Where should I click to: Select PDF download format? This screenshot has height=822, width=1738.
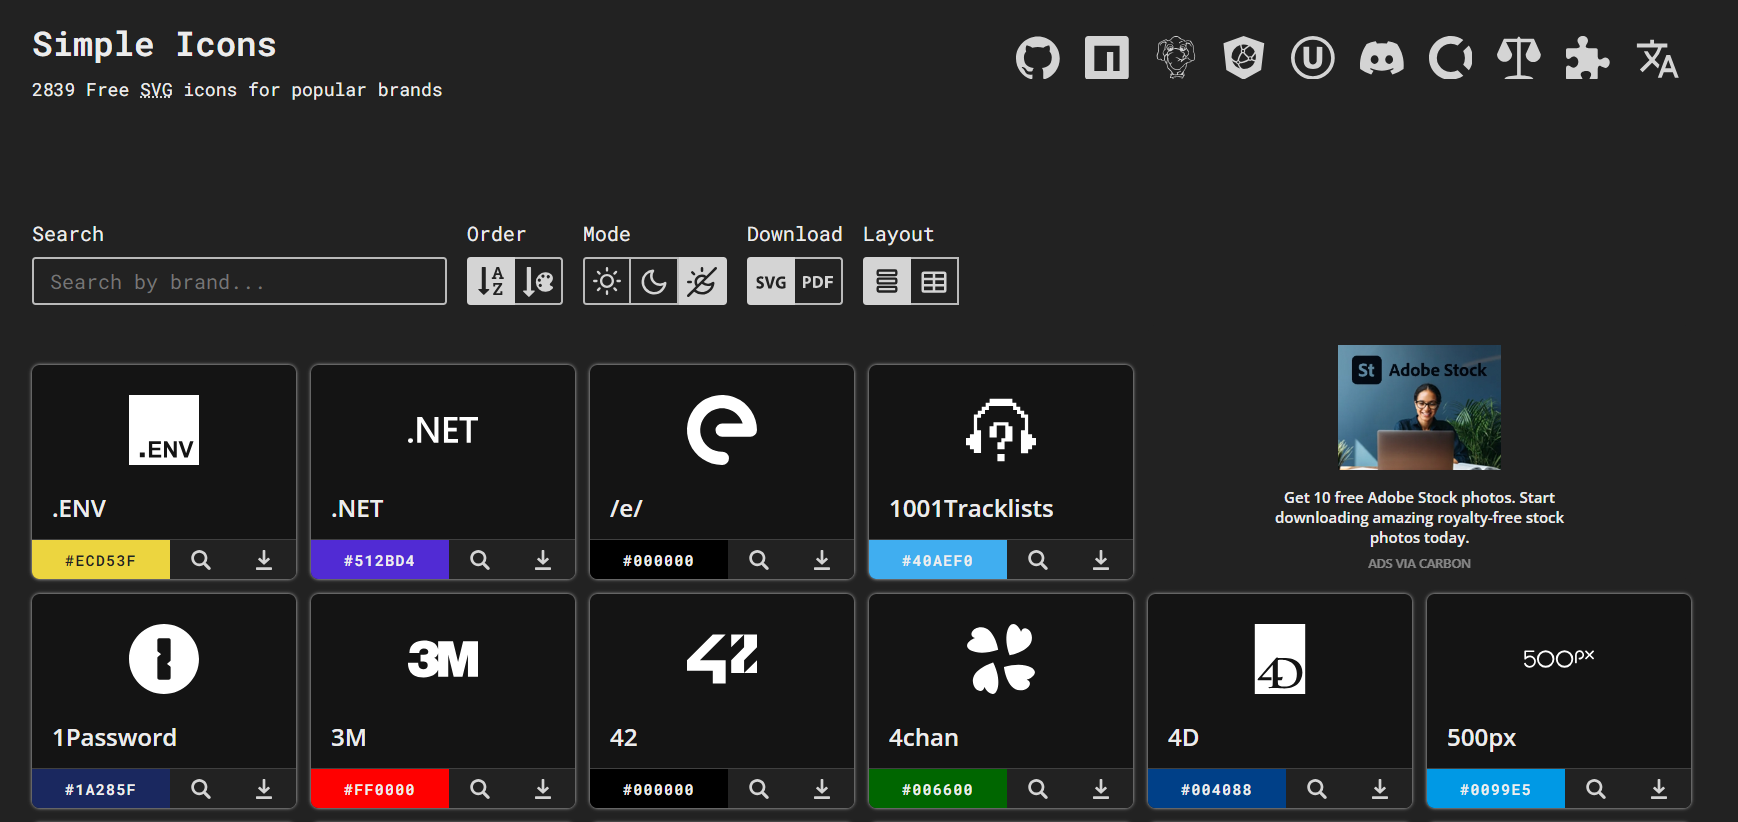[818, 281]
